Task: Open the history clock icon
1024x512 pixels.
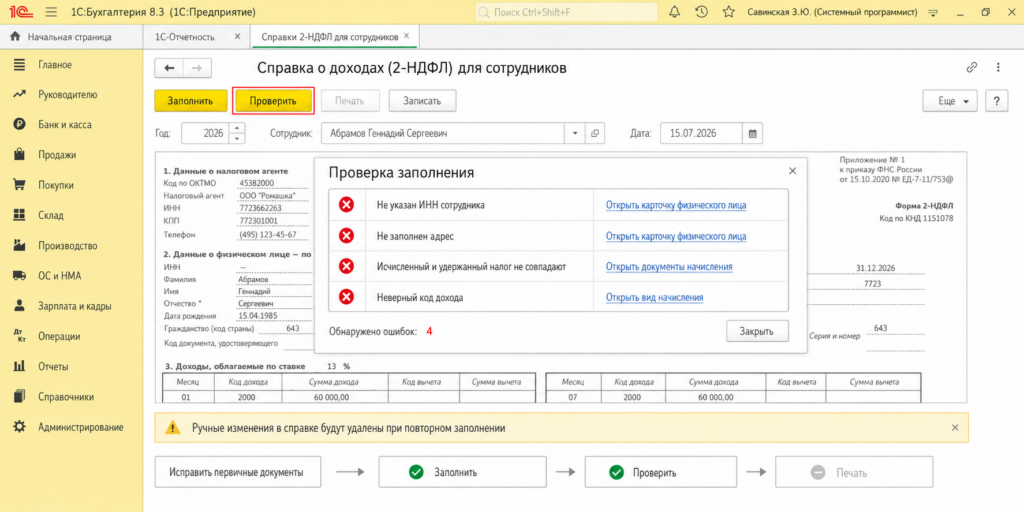Action: [x=701, y=12]
